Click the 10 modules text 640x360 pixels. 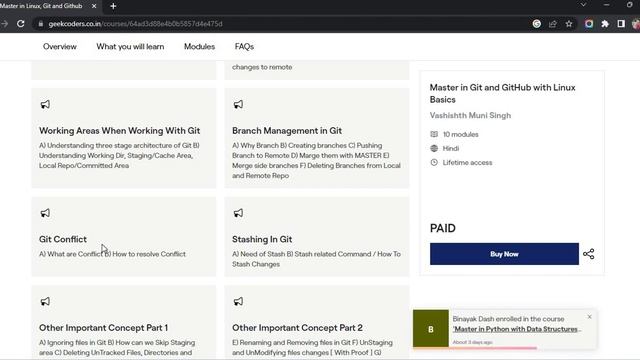click(460, 134)
